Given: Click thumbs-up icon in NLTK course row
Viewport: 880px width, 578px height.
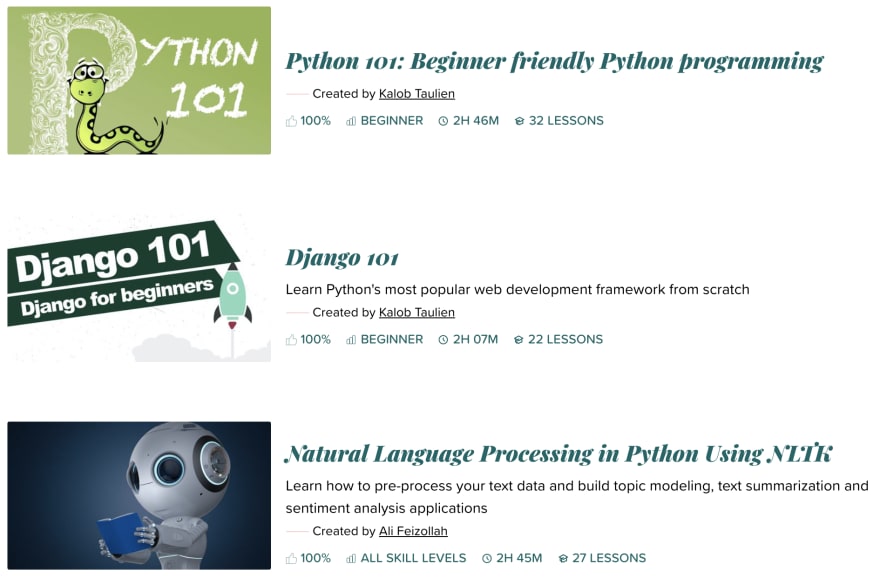Looking at the screenshot, I should point(291,558).
